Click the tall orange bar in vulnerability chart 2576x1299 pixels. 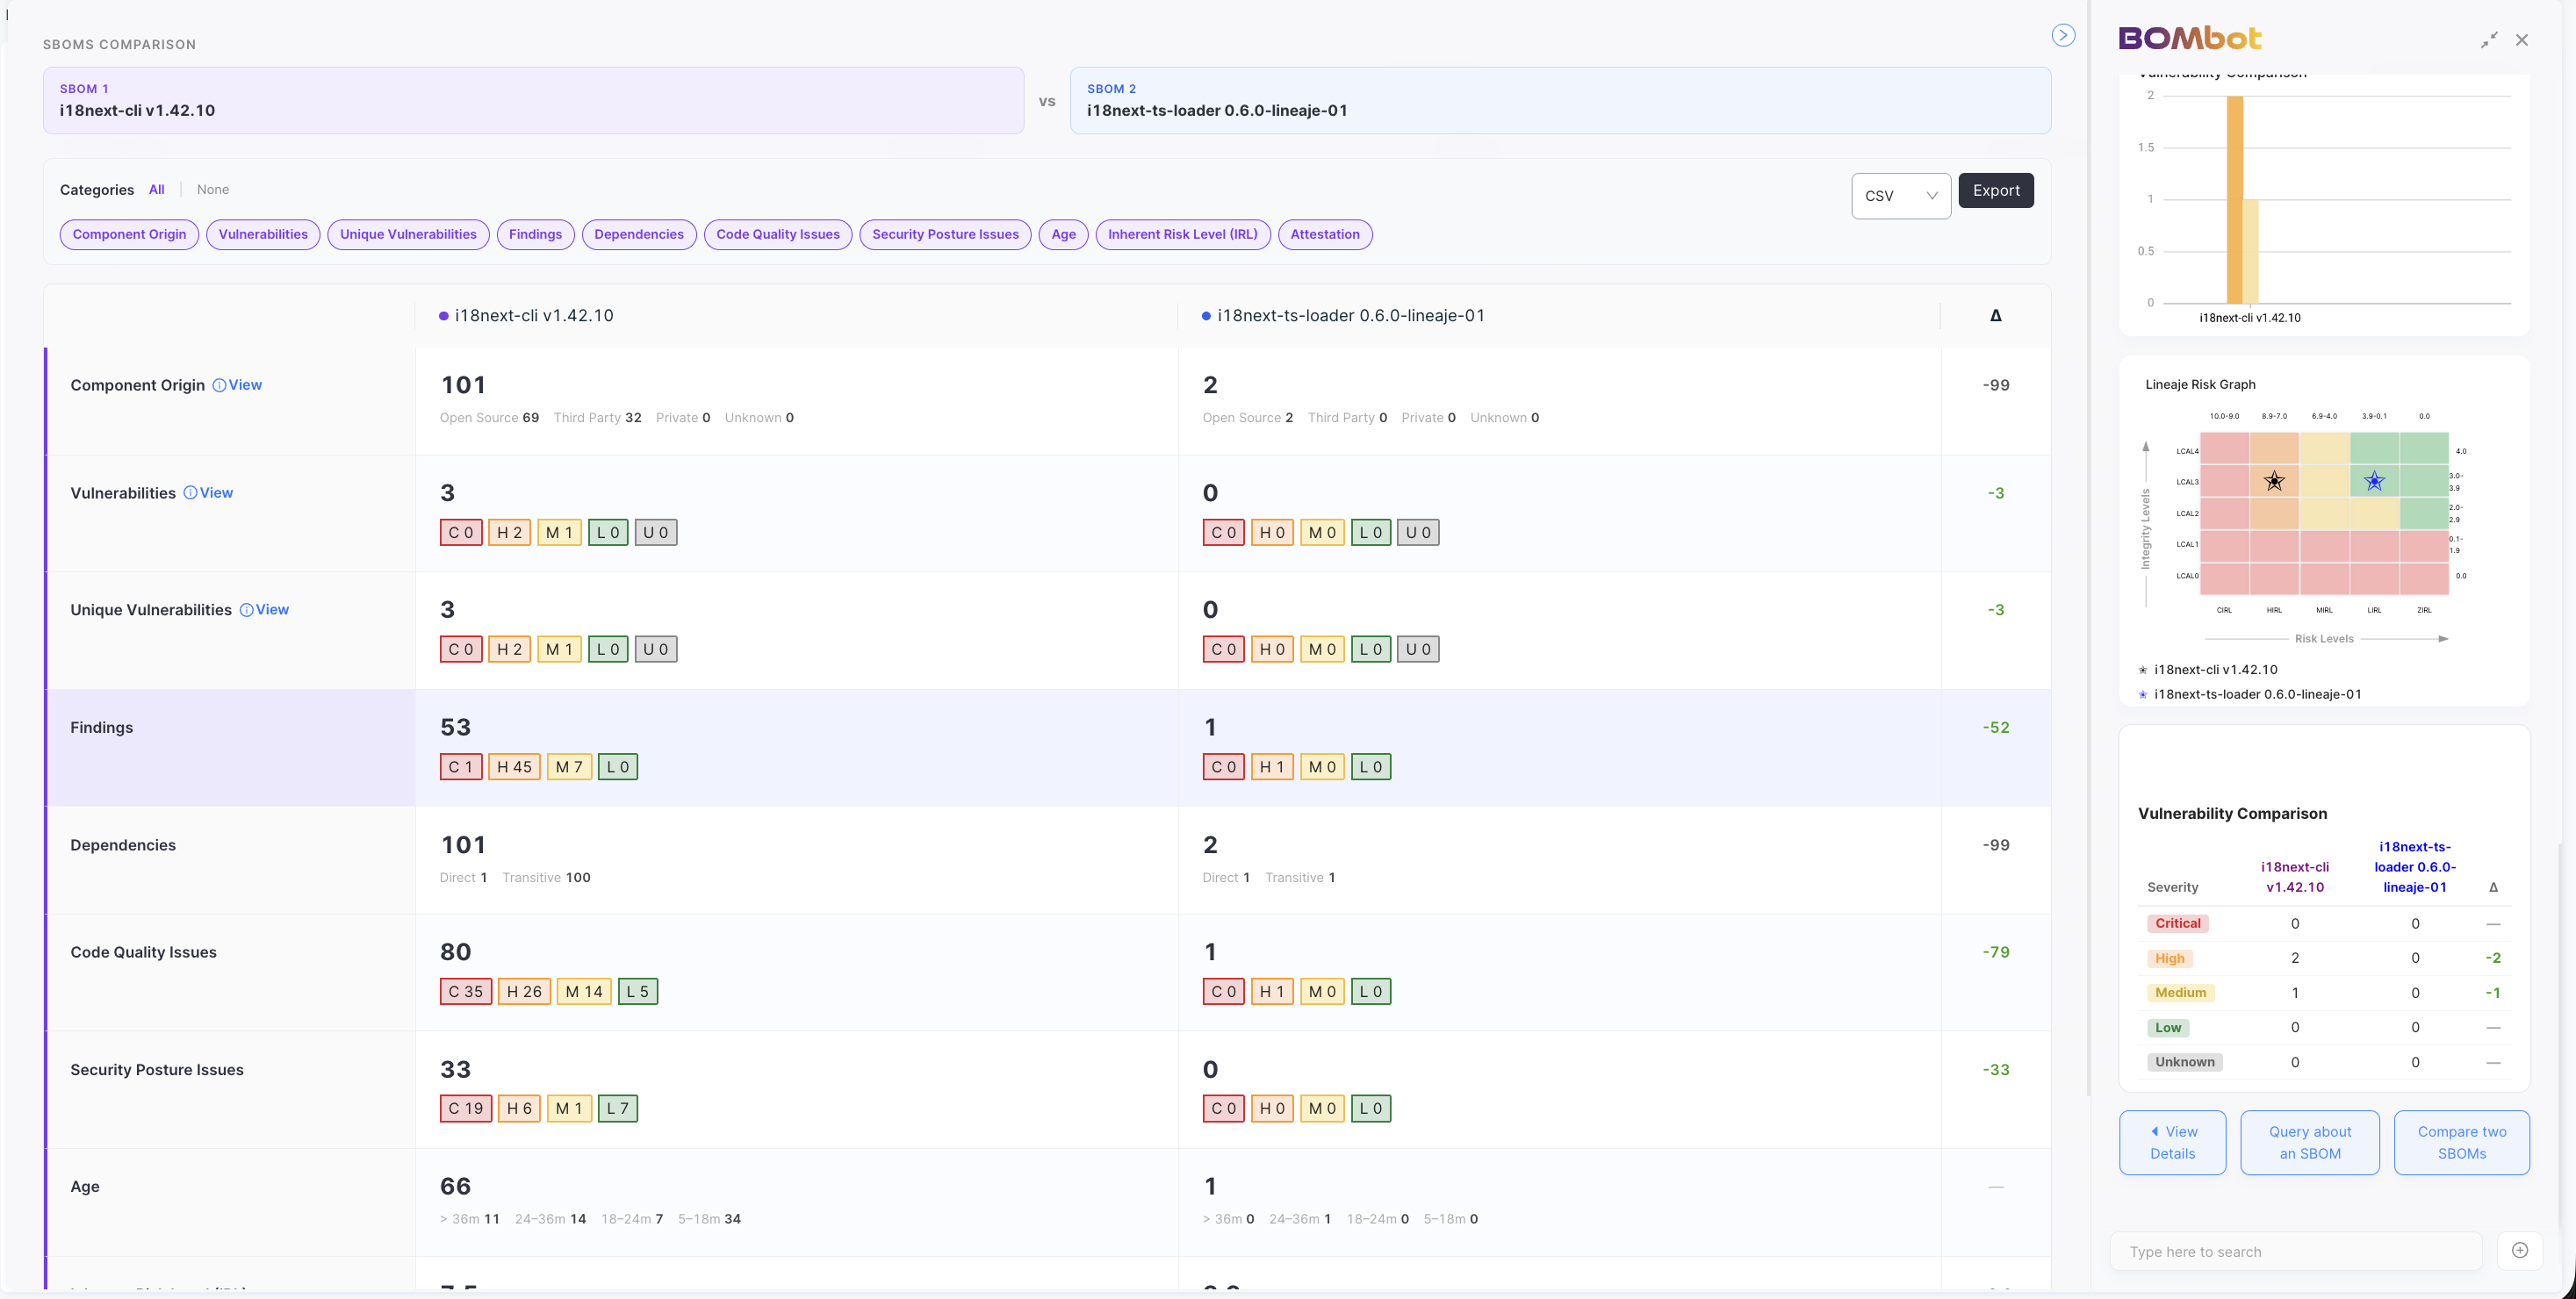click(2235, 199)
